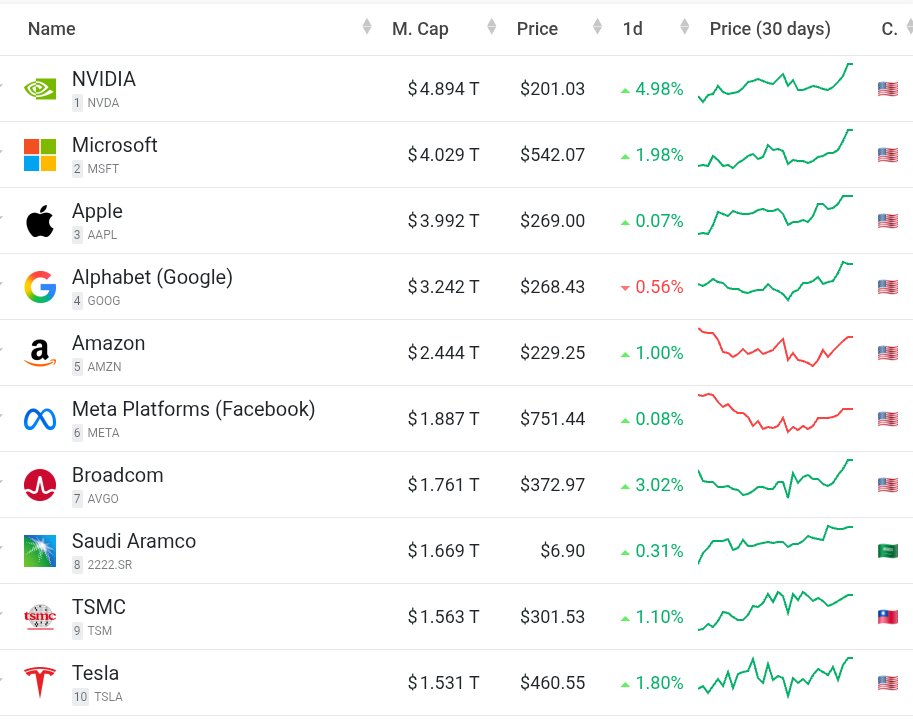Click the Saudi Arabia flag icon
Screen dimensions: 913x721
tap(887, 551)
